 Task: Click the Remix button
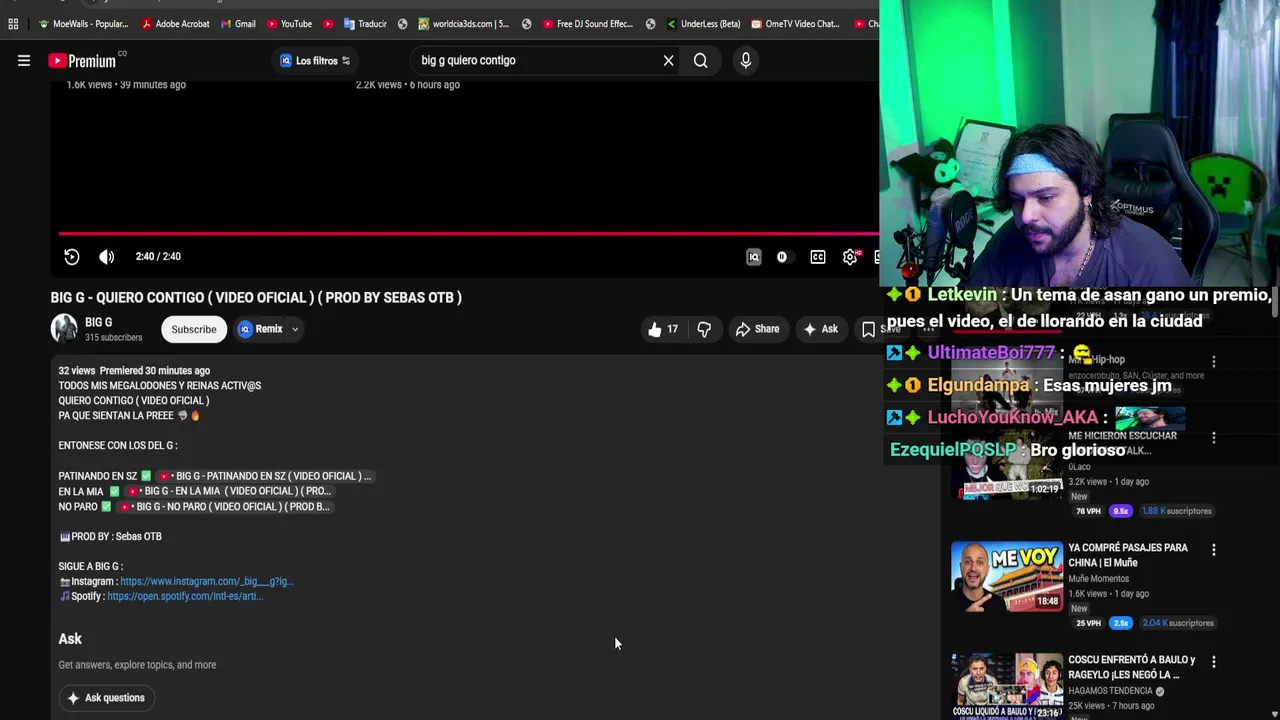[x=261, y=329]
